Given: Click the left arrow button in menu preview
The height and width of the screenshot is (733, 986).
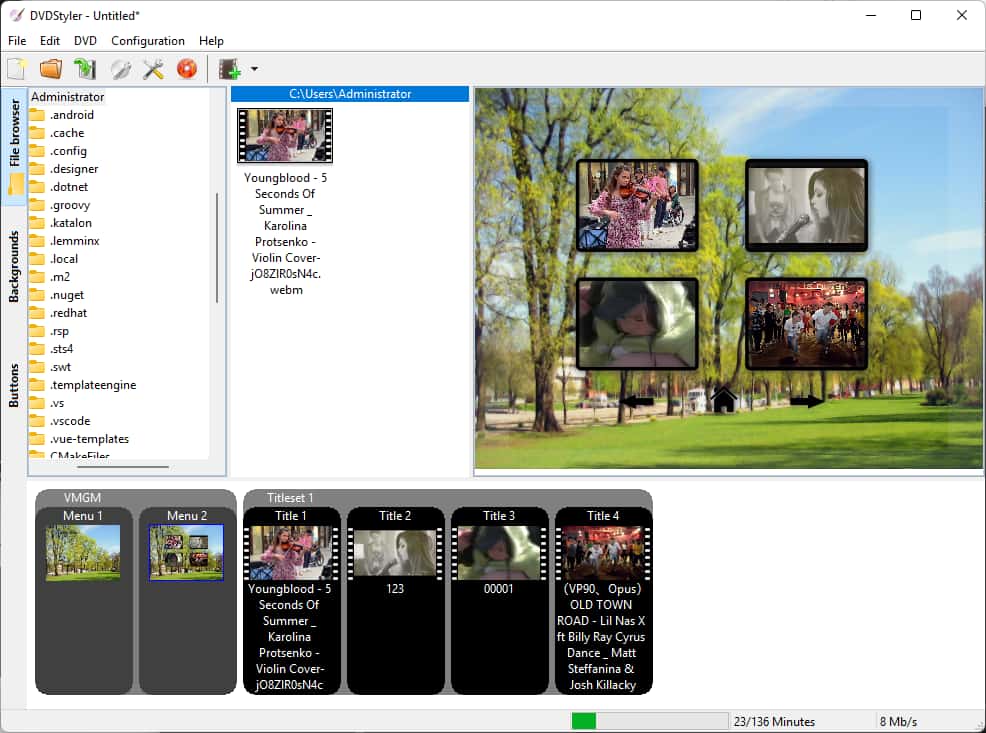Looking at the screenshot, I should pyautogui.click(x=637, y=401).
